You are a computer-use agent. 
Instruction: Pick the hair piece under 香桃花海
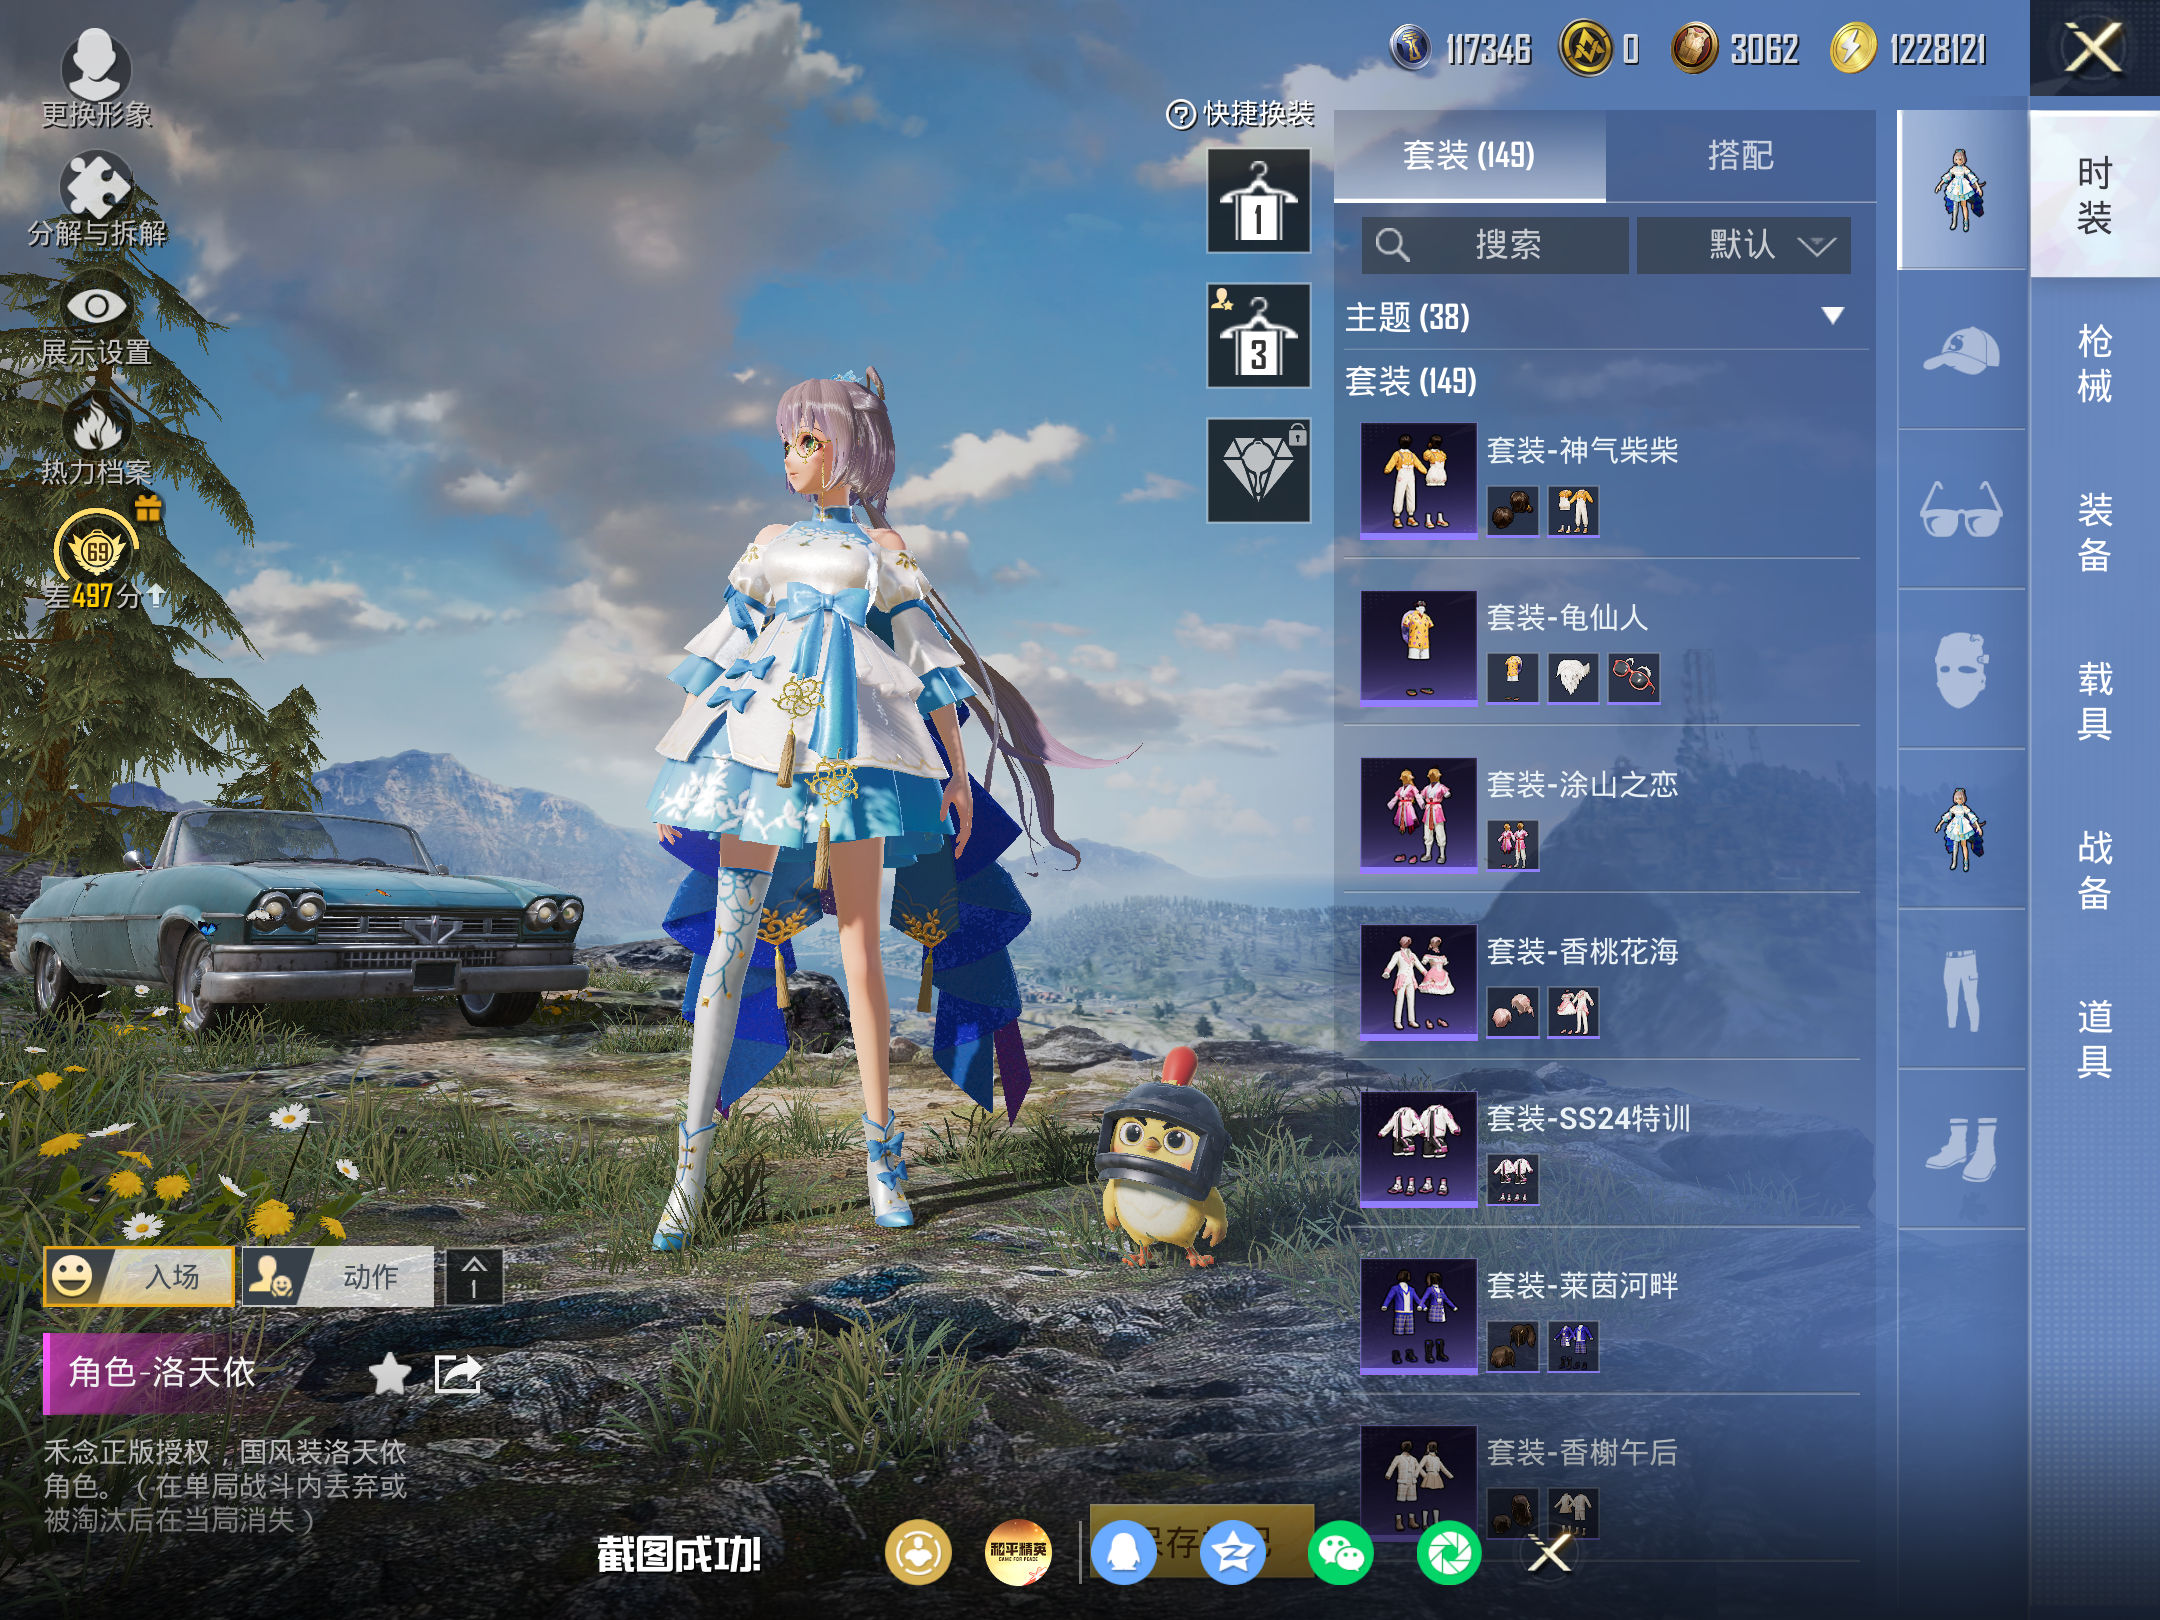click(1512, 1012)
